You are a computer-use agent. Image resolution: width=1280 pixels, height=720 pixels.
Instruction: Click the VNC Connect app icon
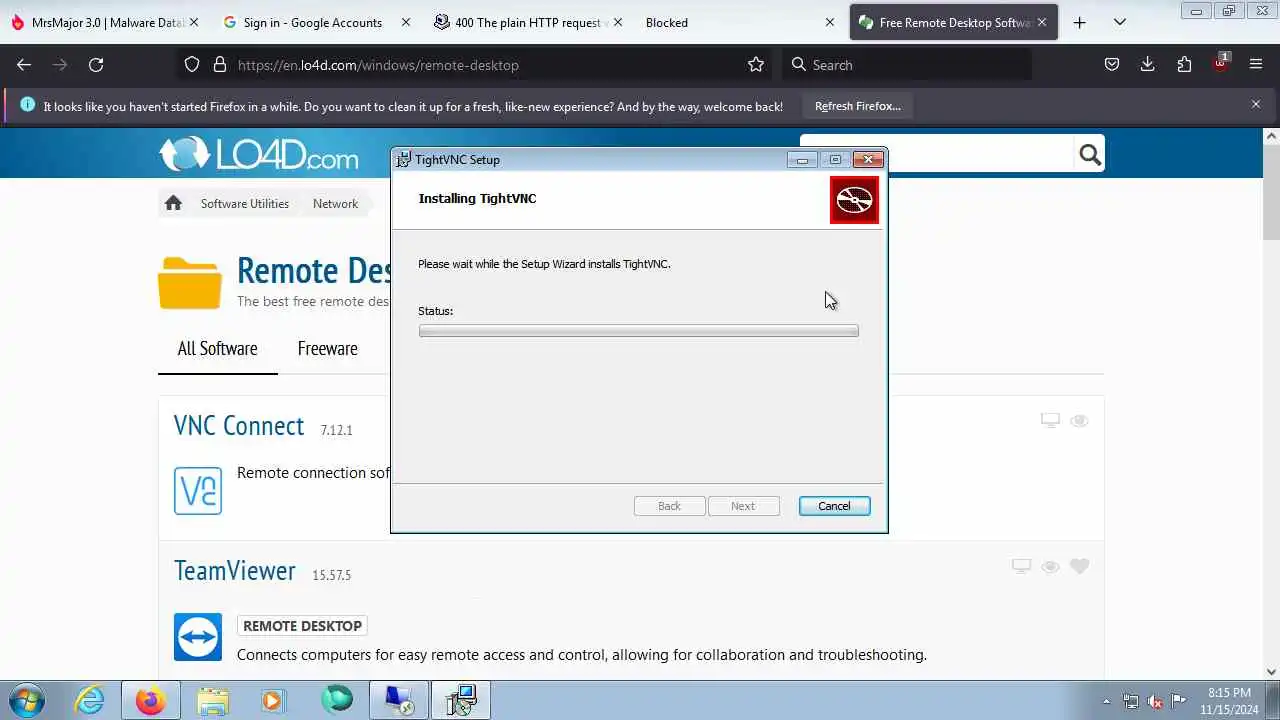[x=198, y=490]
